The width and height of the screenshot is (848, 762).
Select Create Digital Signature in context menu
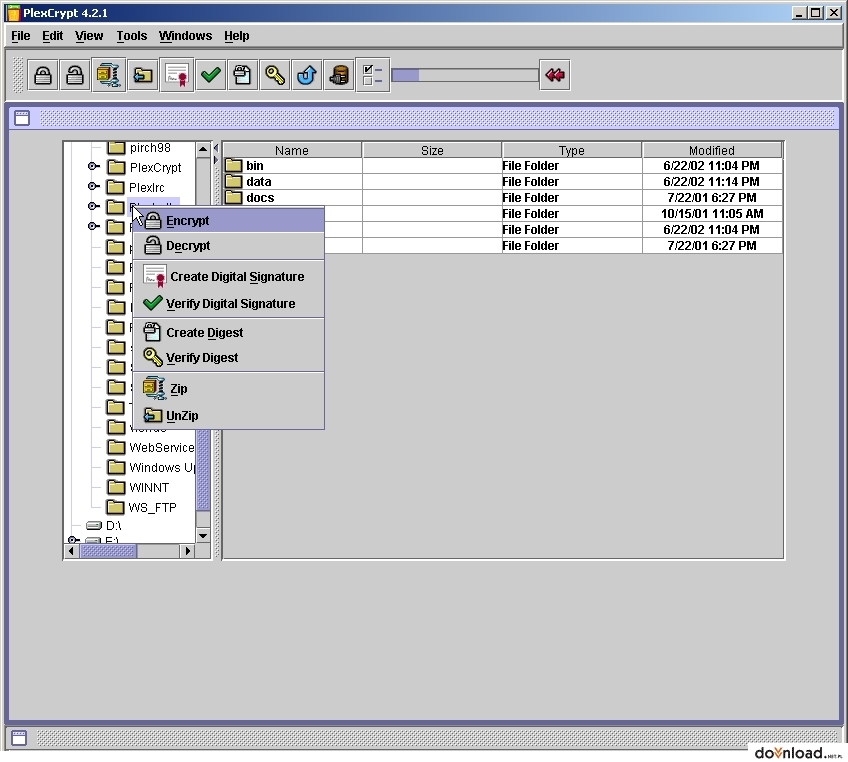coord(229,276)
